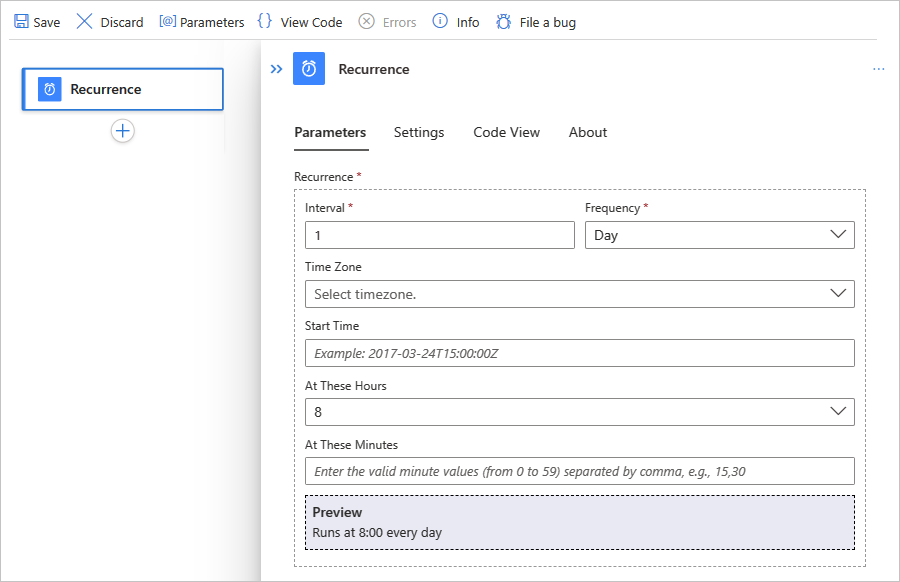Viewport: 900px width, 582px height.
Task: Click the At These Minutes field
Action: point(579,471)
